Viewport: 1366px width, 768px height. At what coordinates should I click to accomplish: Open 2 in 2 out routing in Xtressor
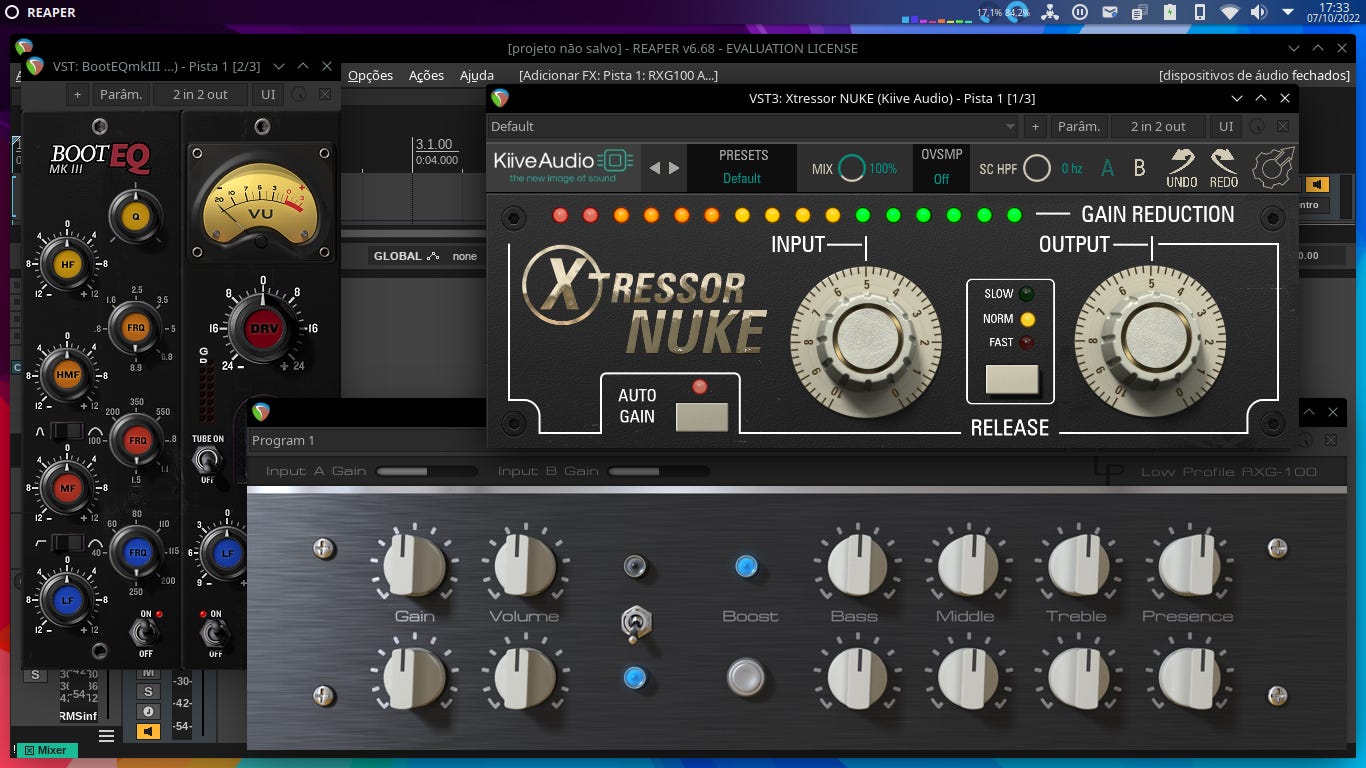1158,126
